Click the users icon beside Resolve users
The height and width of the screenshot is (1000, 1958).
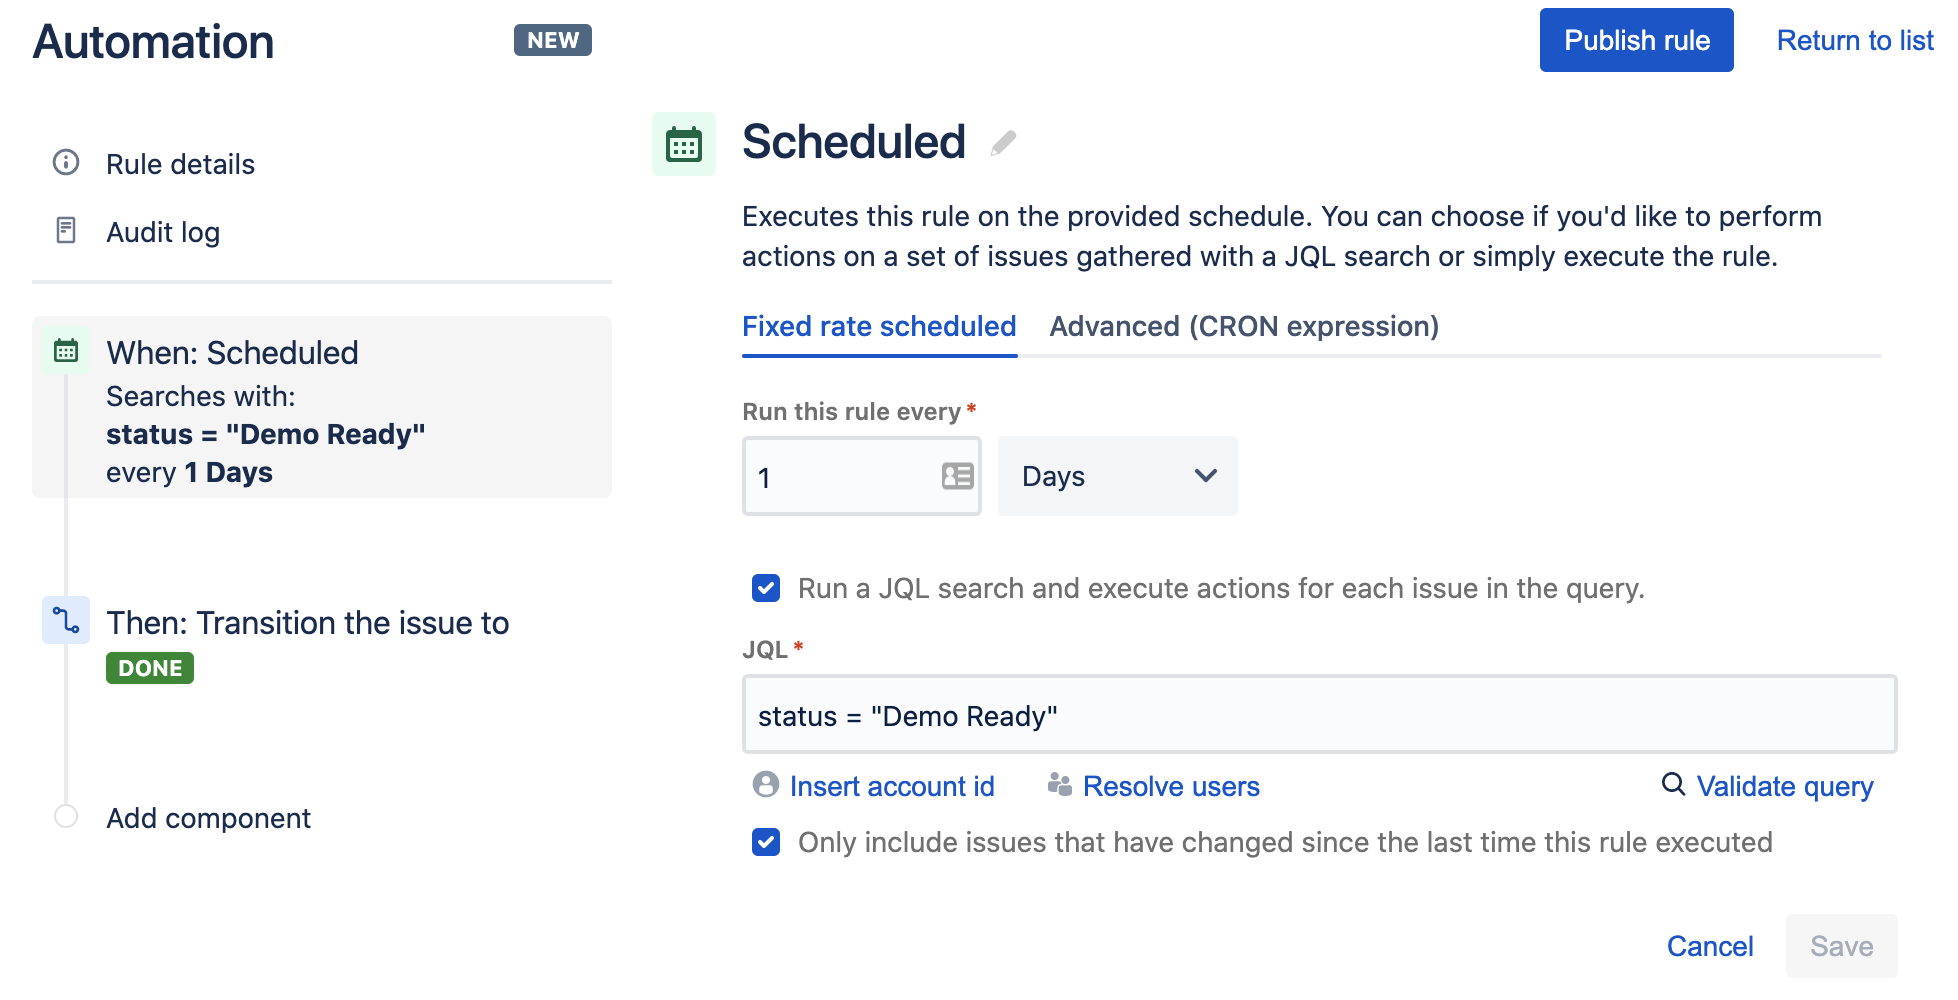[1060, 785]
